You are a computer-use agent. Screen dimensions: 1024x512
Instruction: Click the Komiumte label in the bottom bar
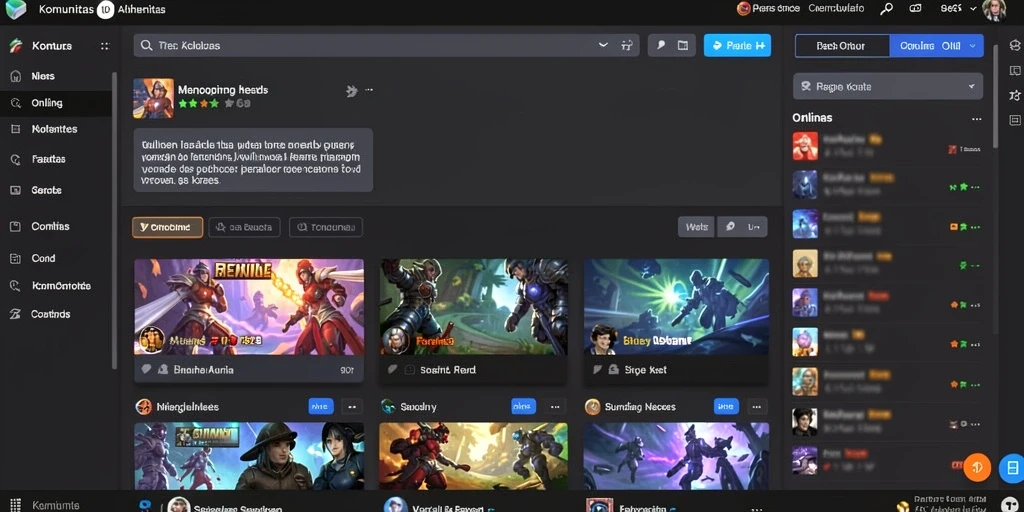point(56,505)
